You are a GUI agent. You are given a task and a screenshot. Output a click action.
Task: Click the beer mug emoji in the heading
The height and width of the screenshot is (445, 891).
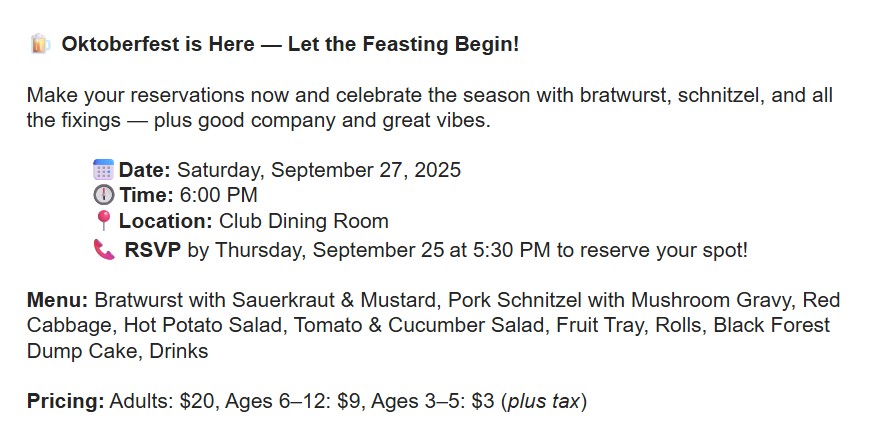click(x=40, y=44)
